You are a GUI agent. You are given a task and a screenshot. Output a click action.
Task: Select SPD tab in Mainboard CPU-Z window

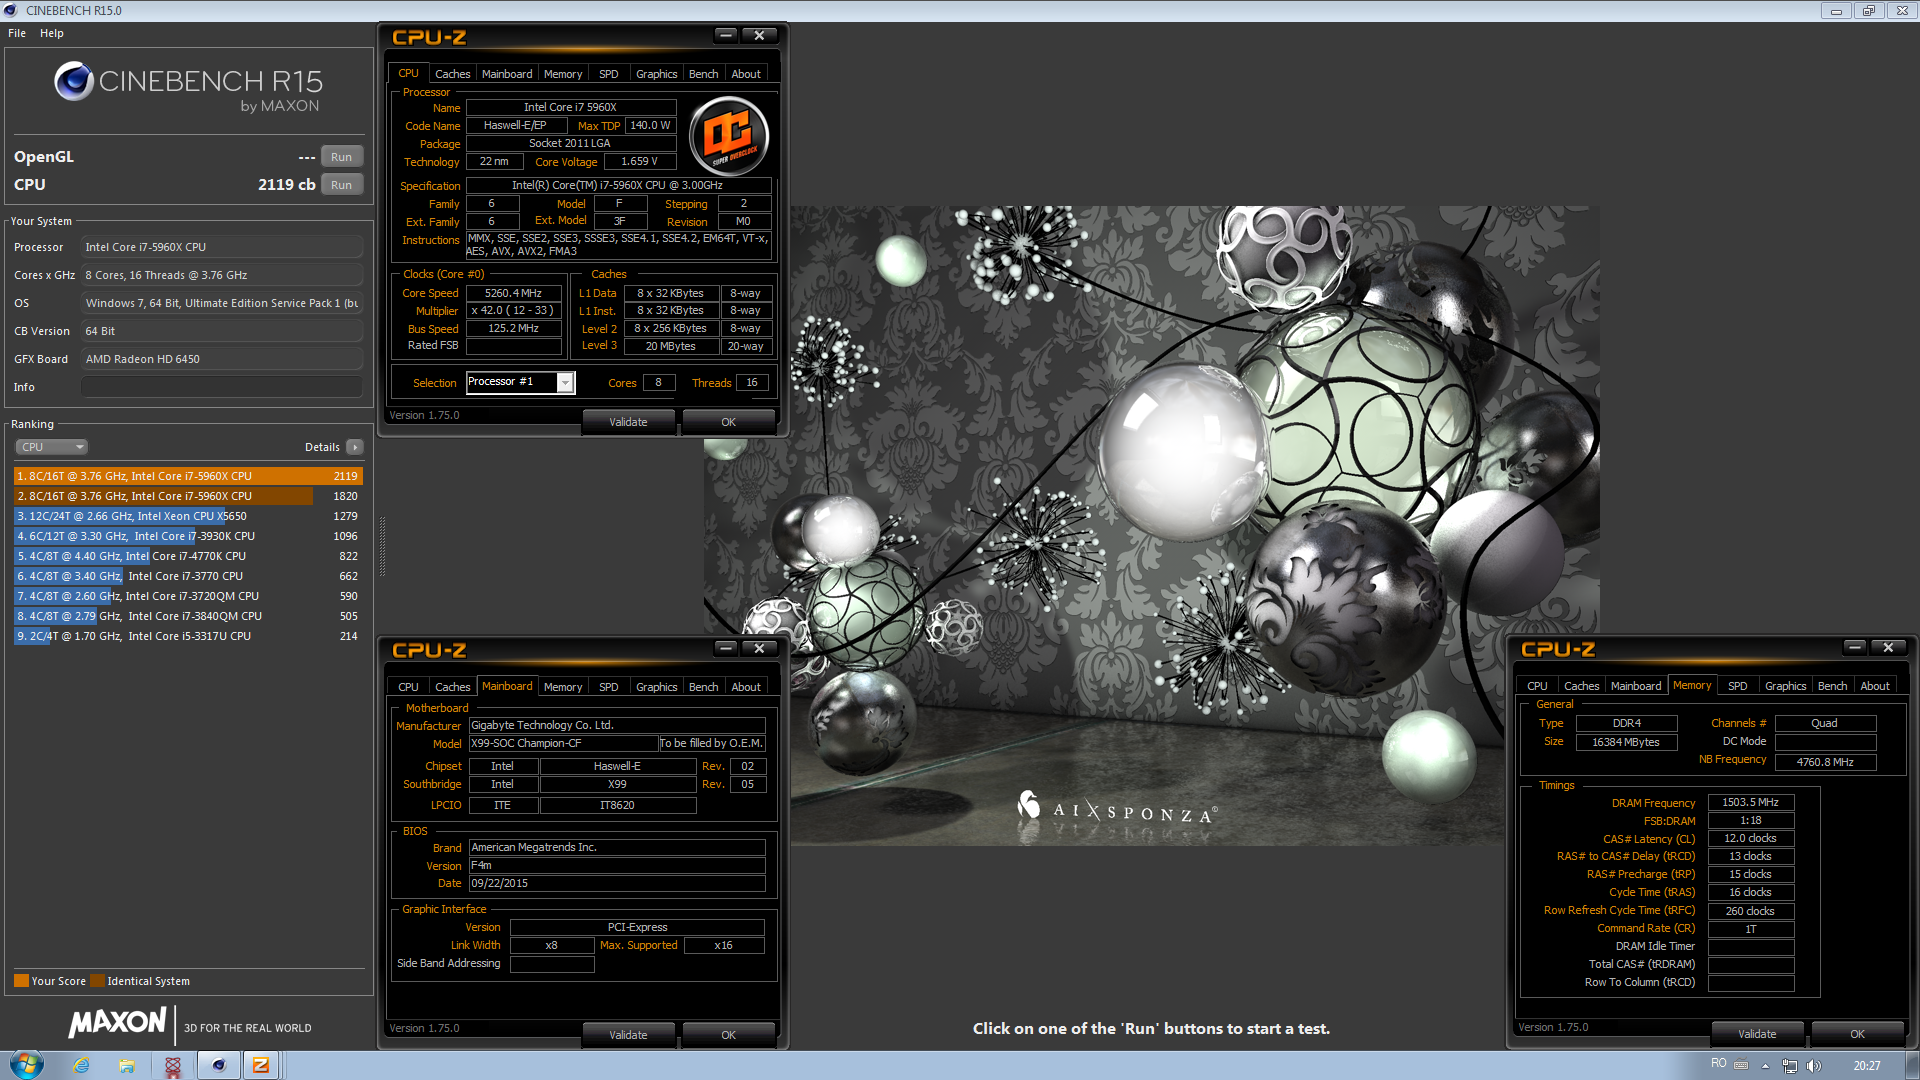coord(609,687)
